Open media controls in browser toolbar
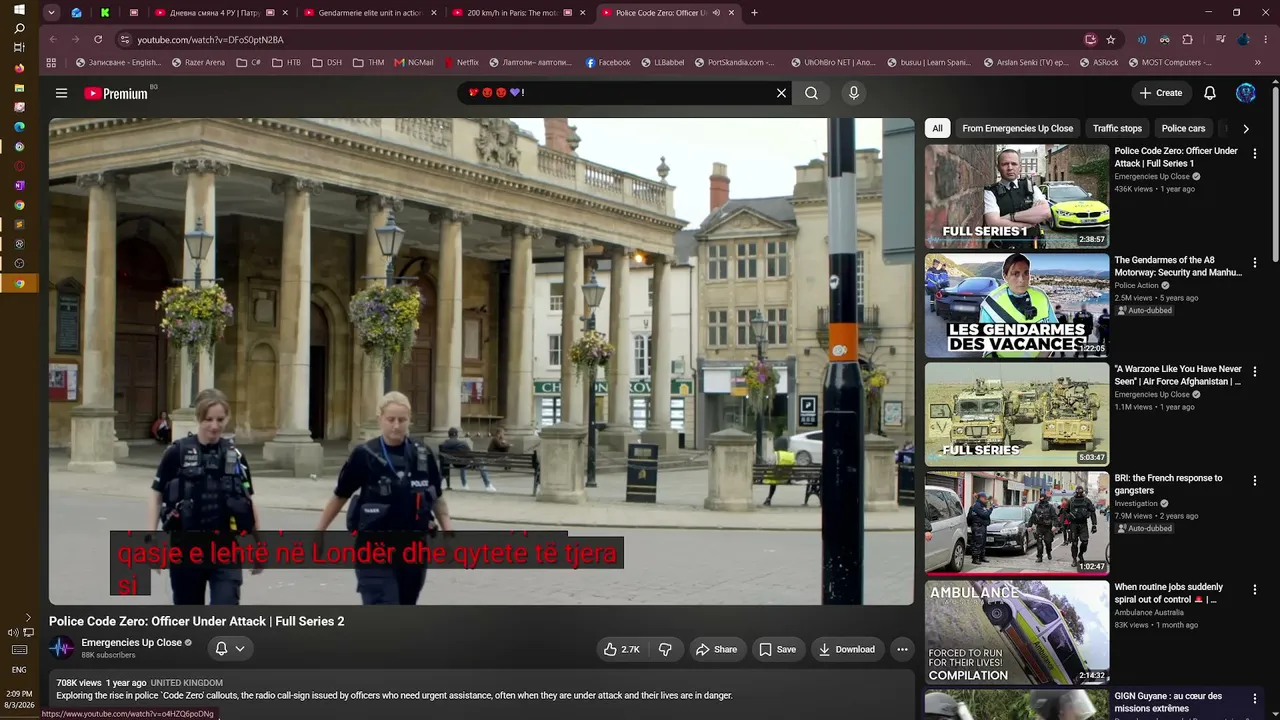Viewport: 1280px width, 720px height. pyautogui.click(x=1221, y=40)
